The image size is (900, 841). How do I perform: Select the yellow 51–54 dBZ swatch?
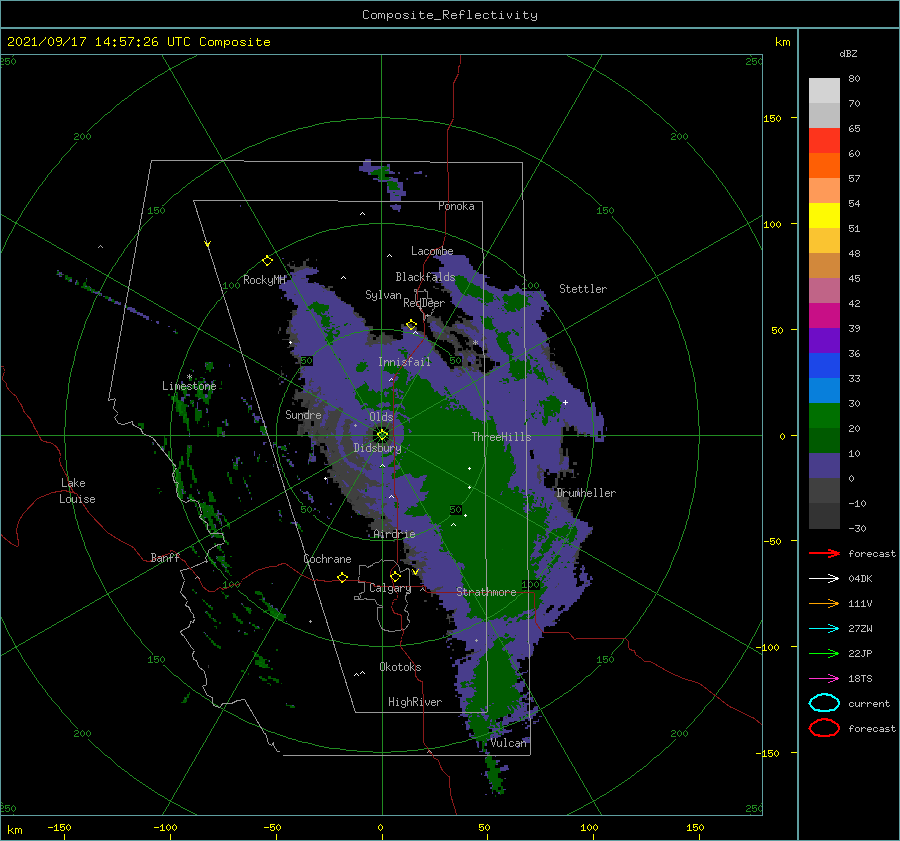(824, 216)
